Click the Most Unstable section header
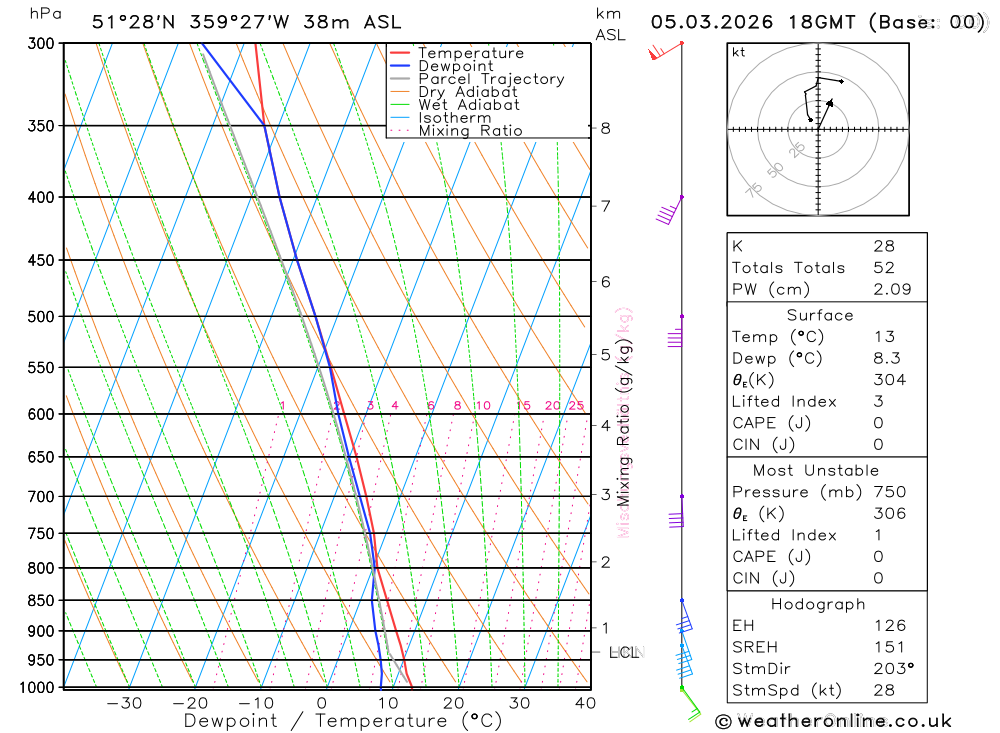The height and width of the screenshot is (733, 1000). (816, 471)
